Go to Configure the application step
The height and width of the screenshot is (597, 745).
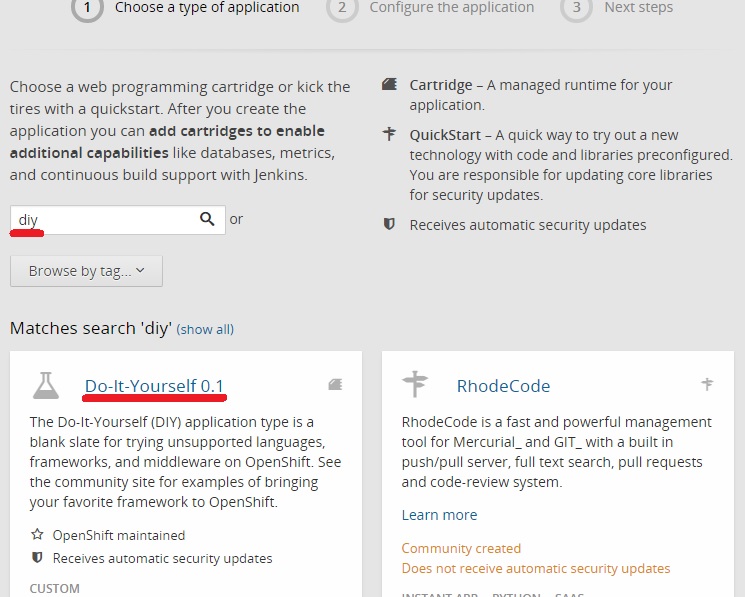tap(451, 8)
